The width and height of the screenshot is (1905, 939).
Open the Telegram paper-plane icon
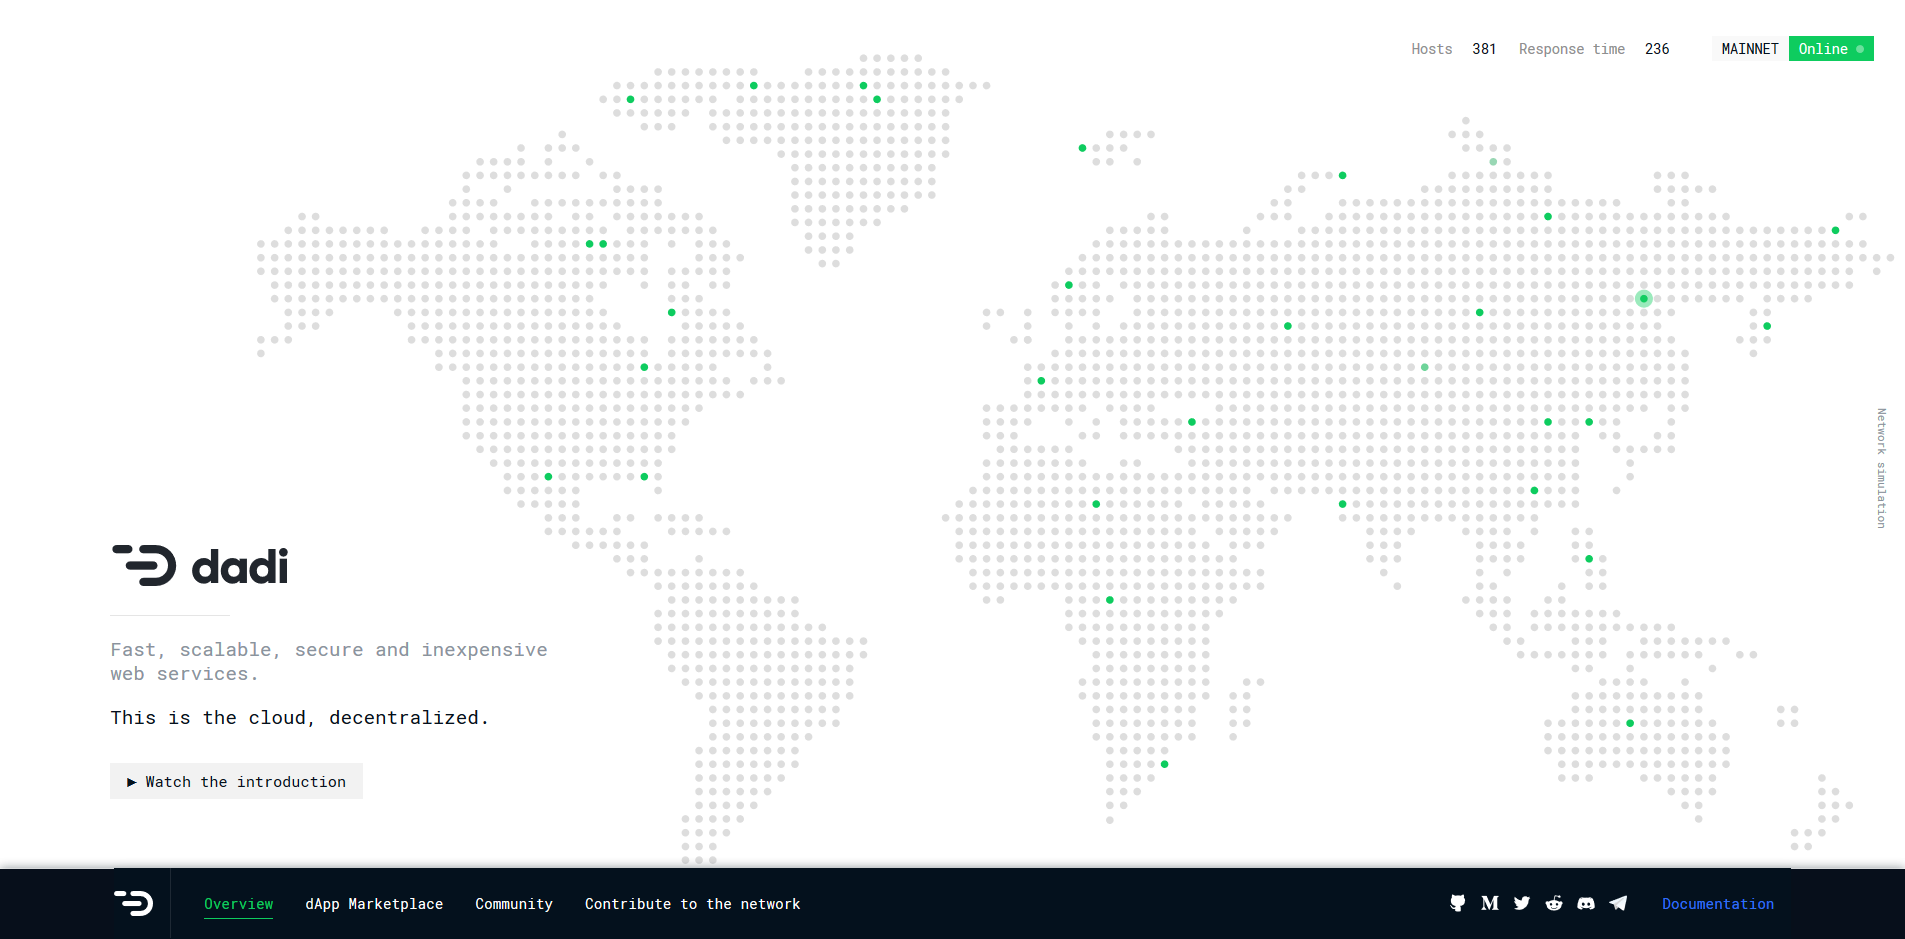click(1618, 903)
